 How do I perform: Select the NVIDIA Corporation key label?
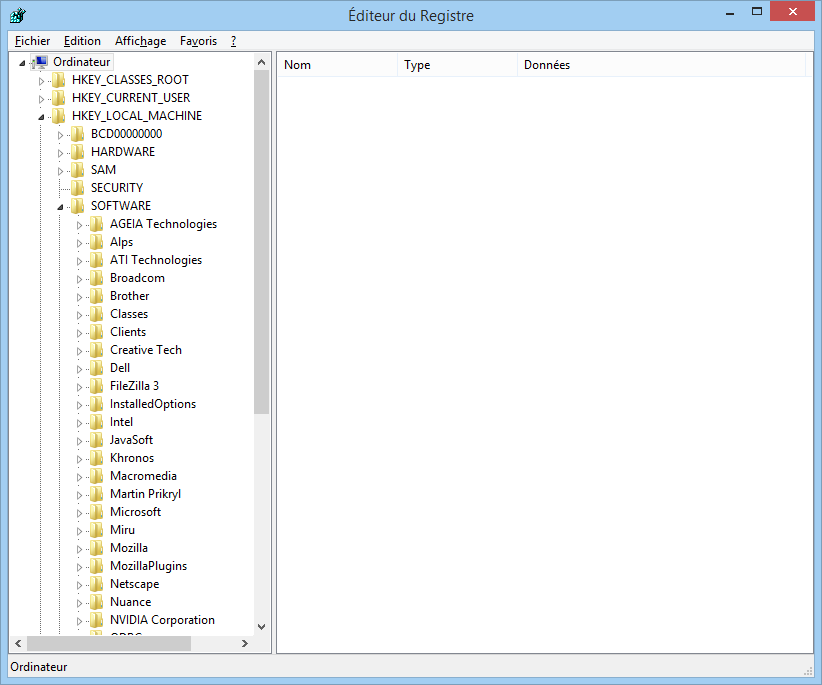click(162, 620)
